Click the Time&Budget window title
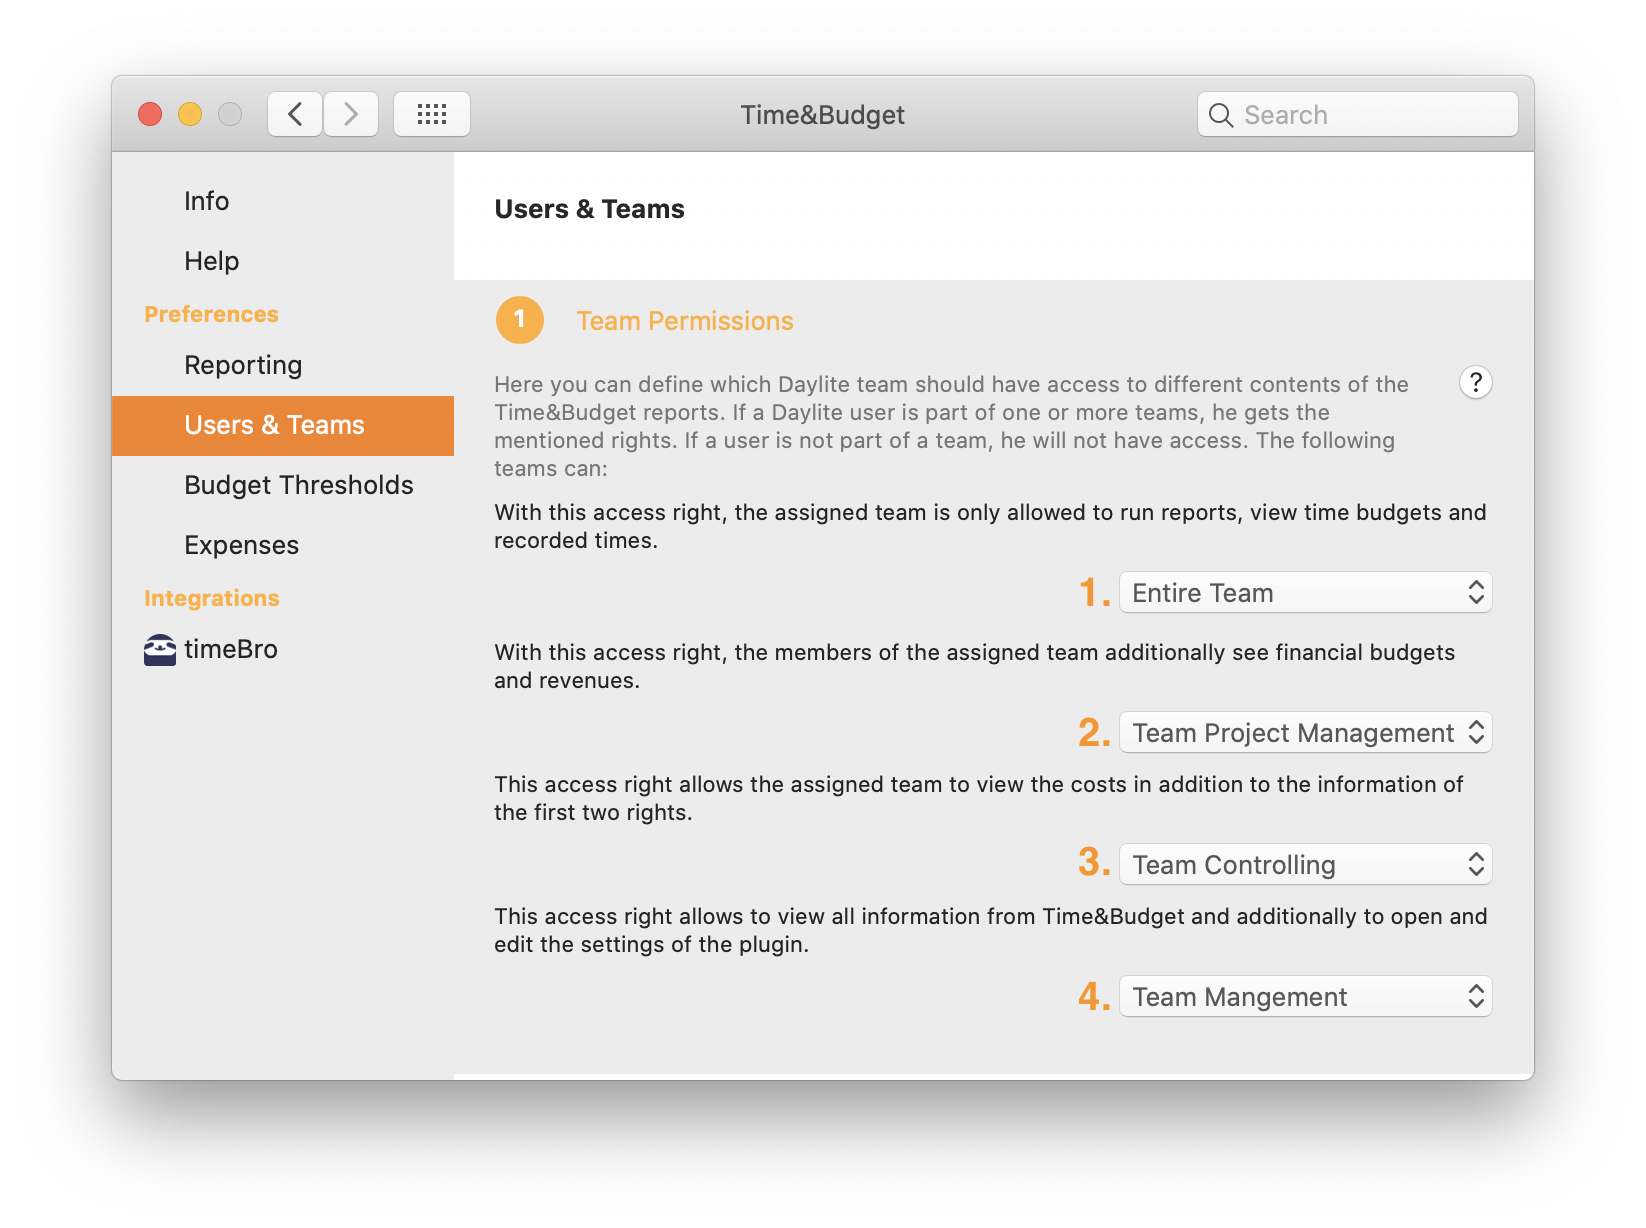1646x1228 pixels. [x=823, y=115]
